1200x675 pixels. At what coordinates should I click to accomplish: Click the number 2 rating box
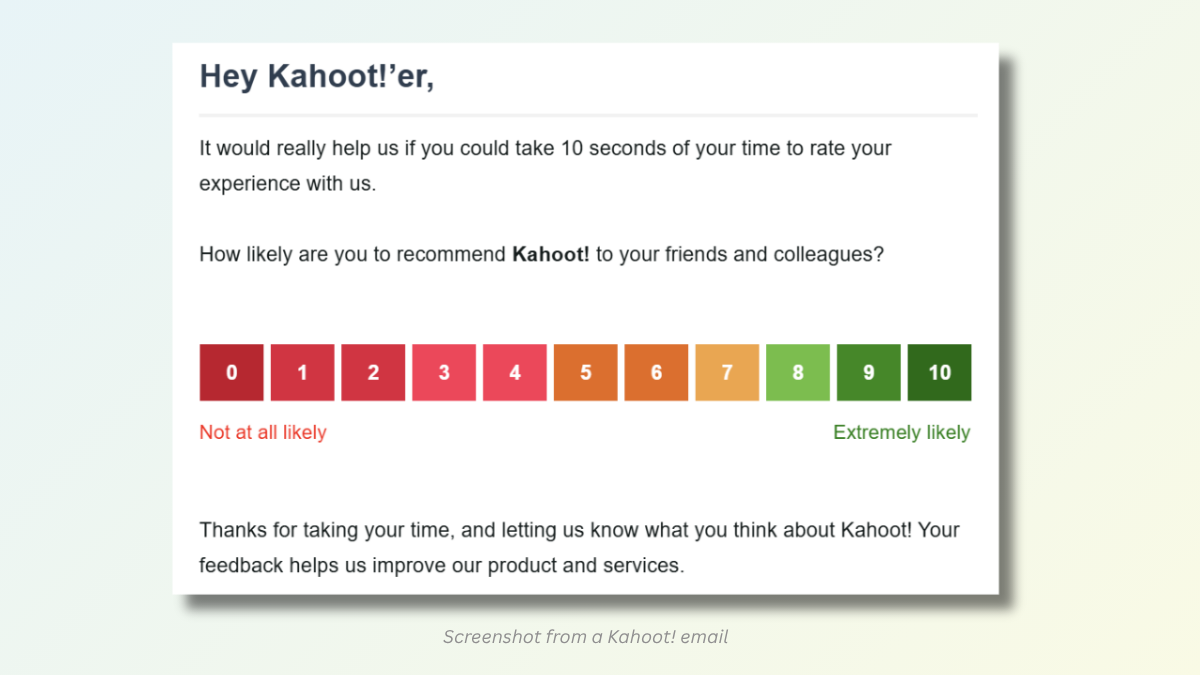tap(373, 373)
